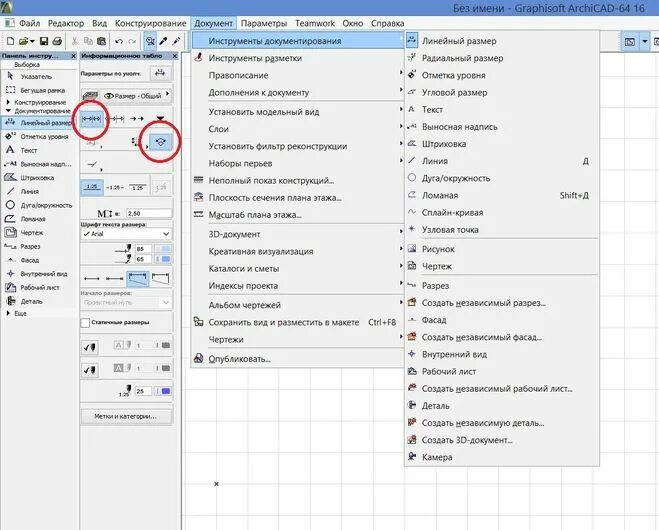Screen dimensions: 659x530
Task: Open the Размер - Общий layer dropdown
Action: click(x=168, y=95)
